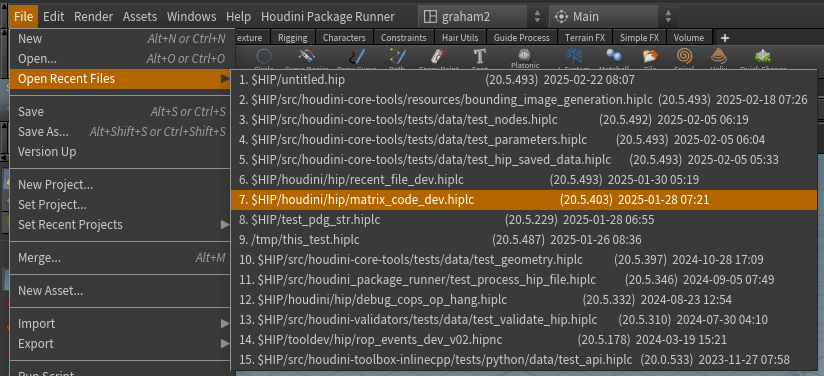Viewport: 824px width, 376px height.
Task: Switch to the Terrain FX shelf tab
Action: [585, 38]
